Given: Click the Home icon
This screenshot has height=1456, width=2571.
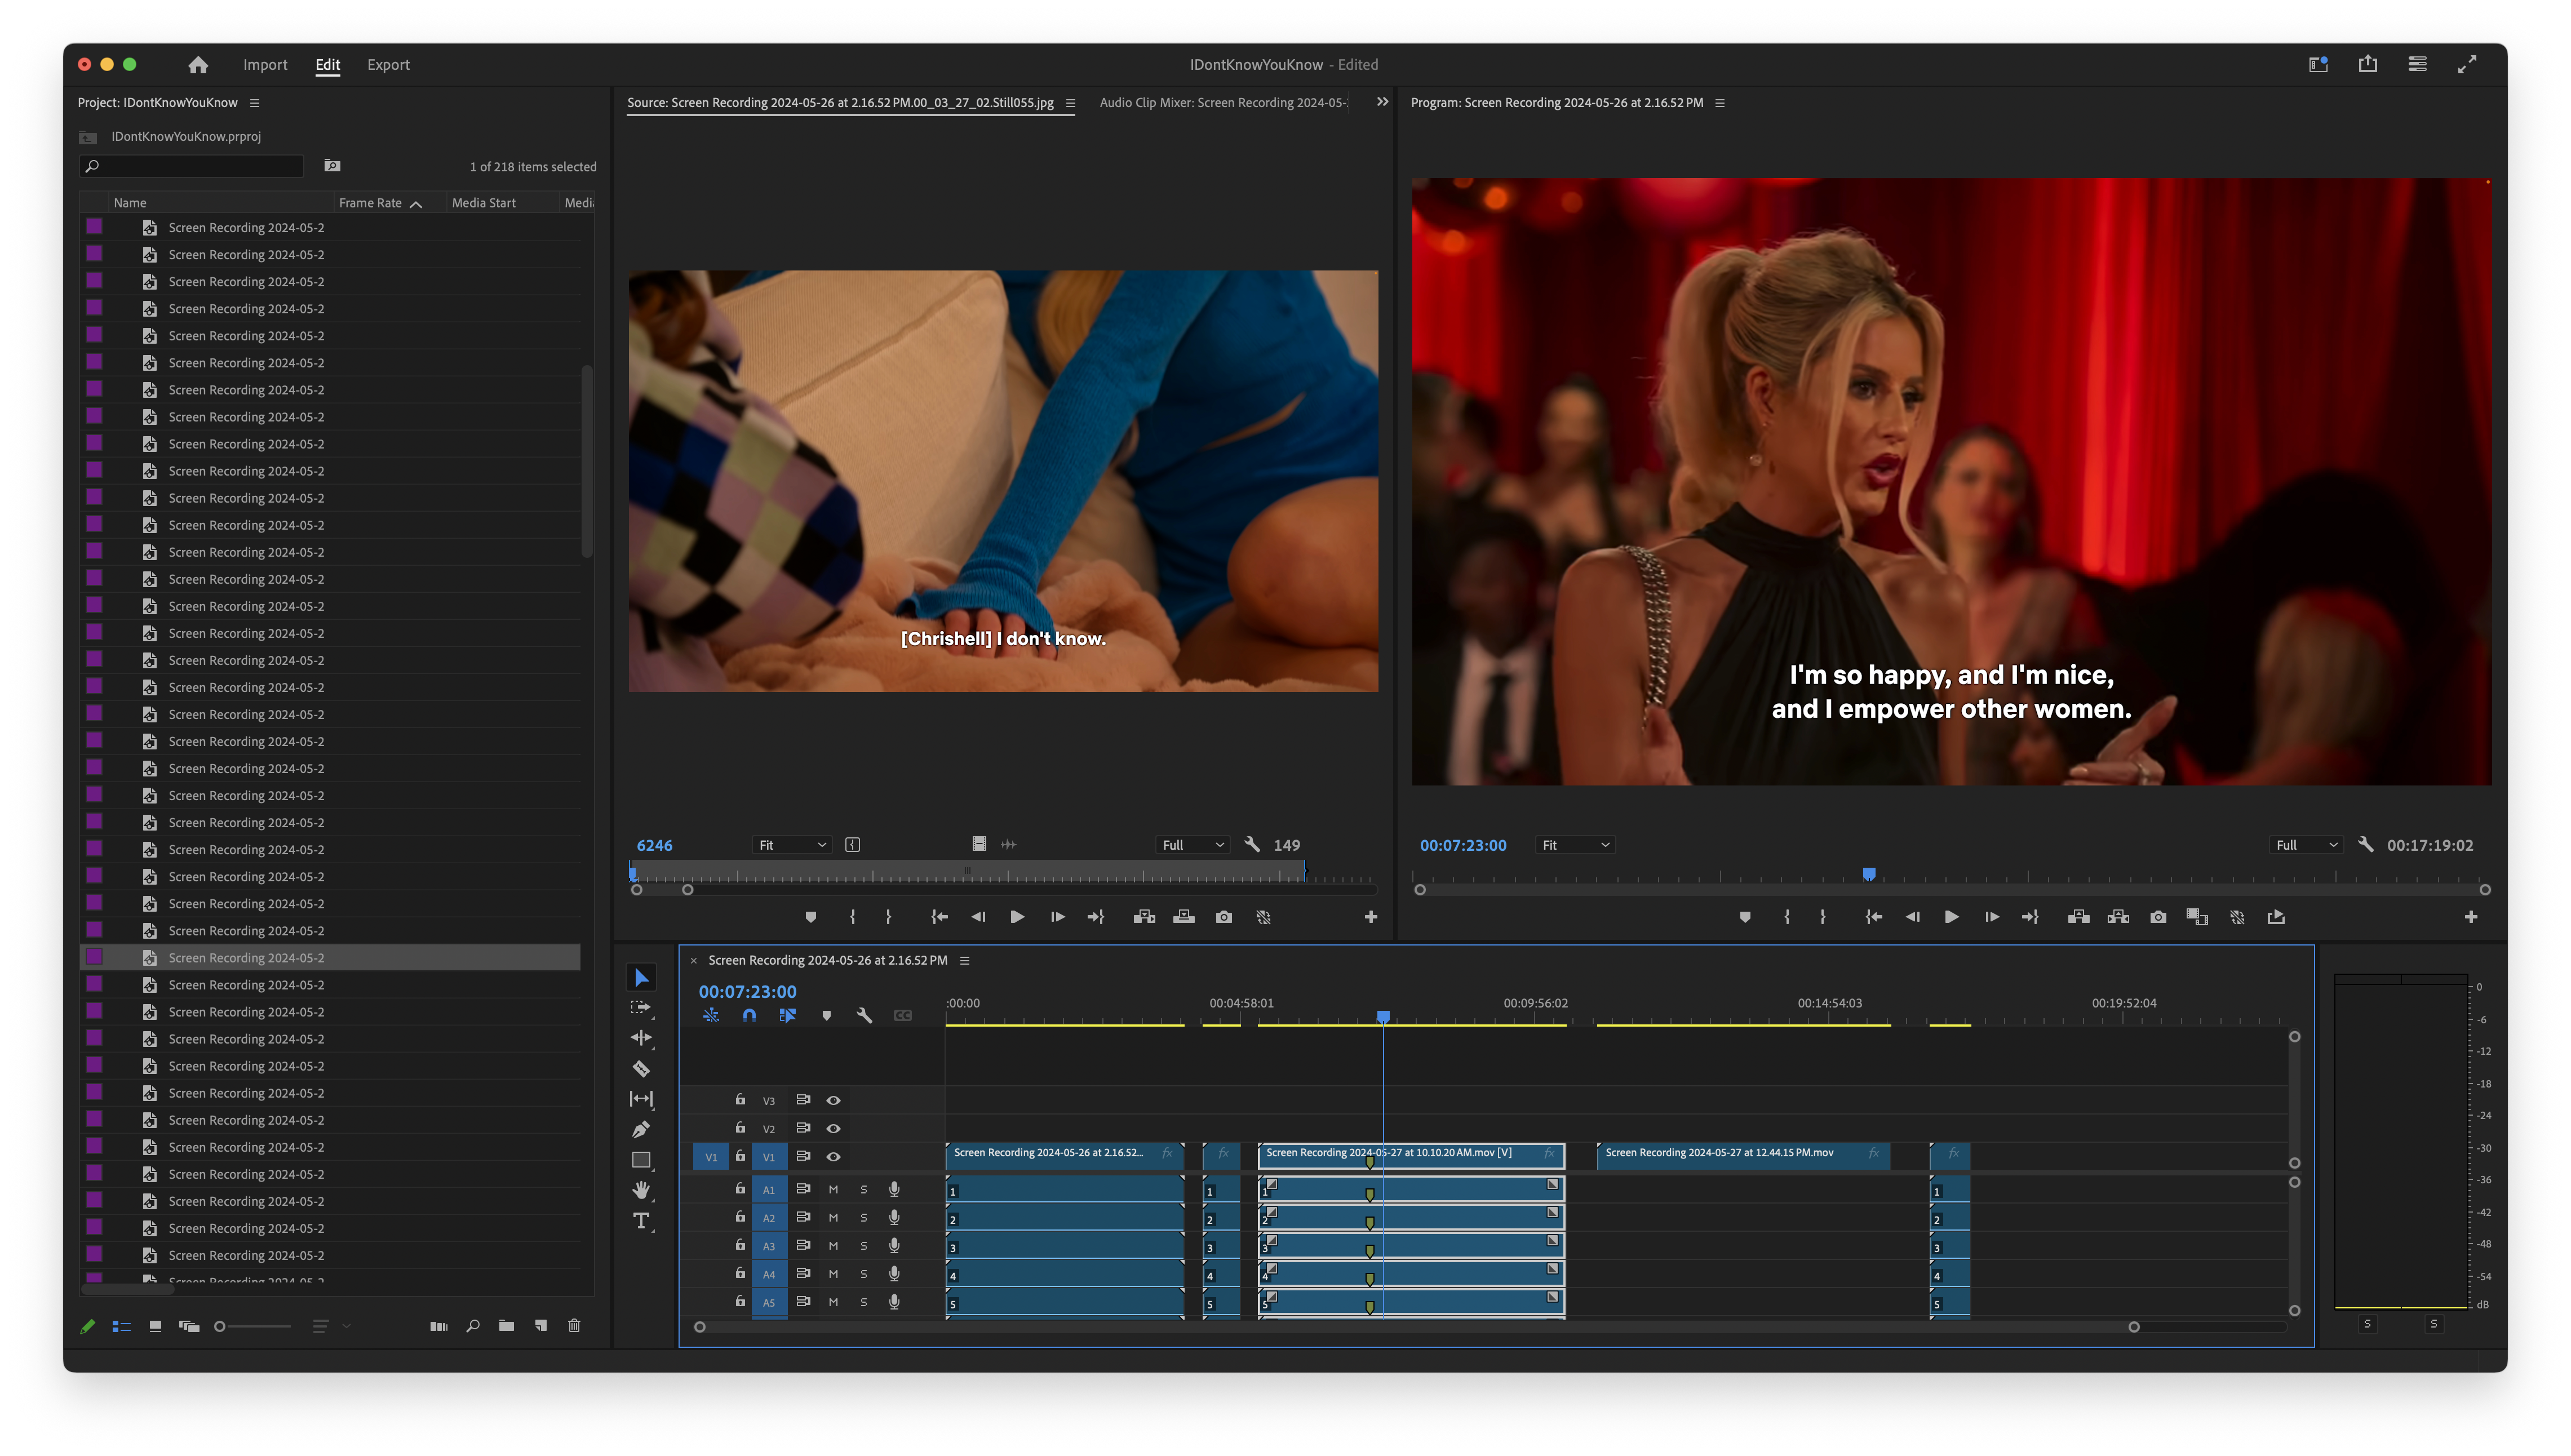Looking at the screenshot, I should (198, 65).
